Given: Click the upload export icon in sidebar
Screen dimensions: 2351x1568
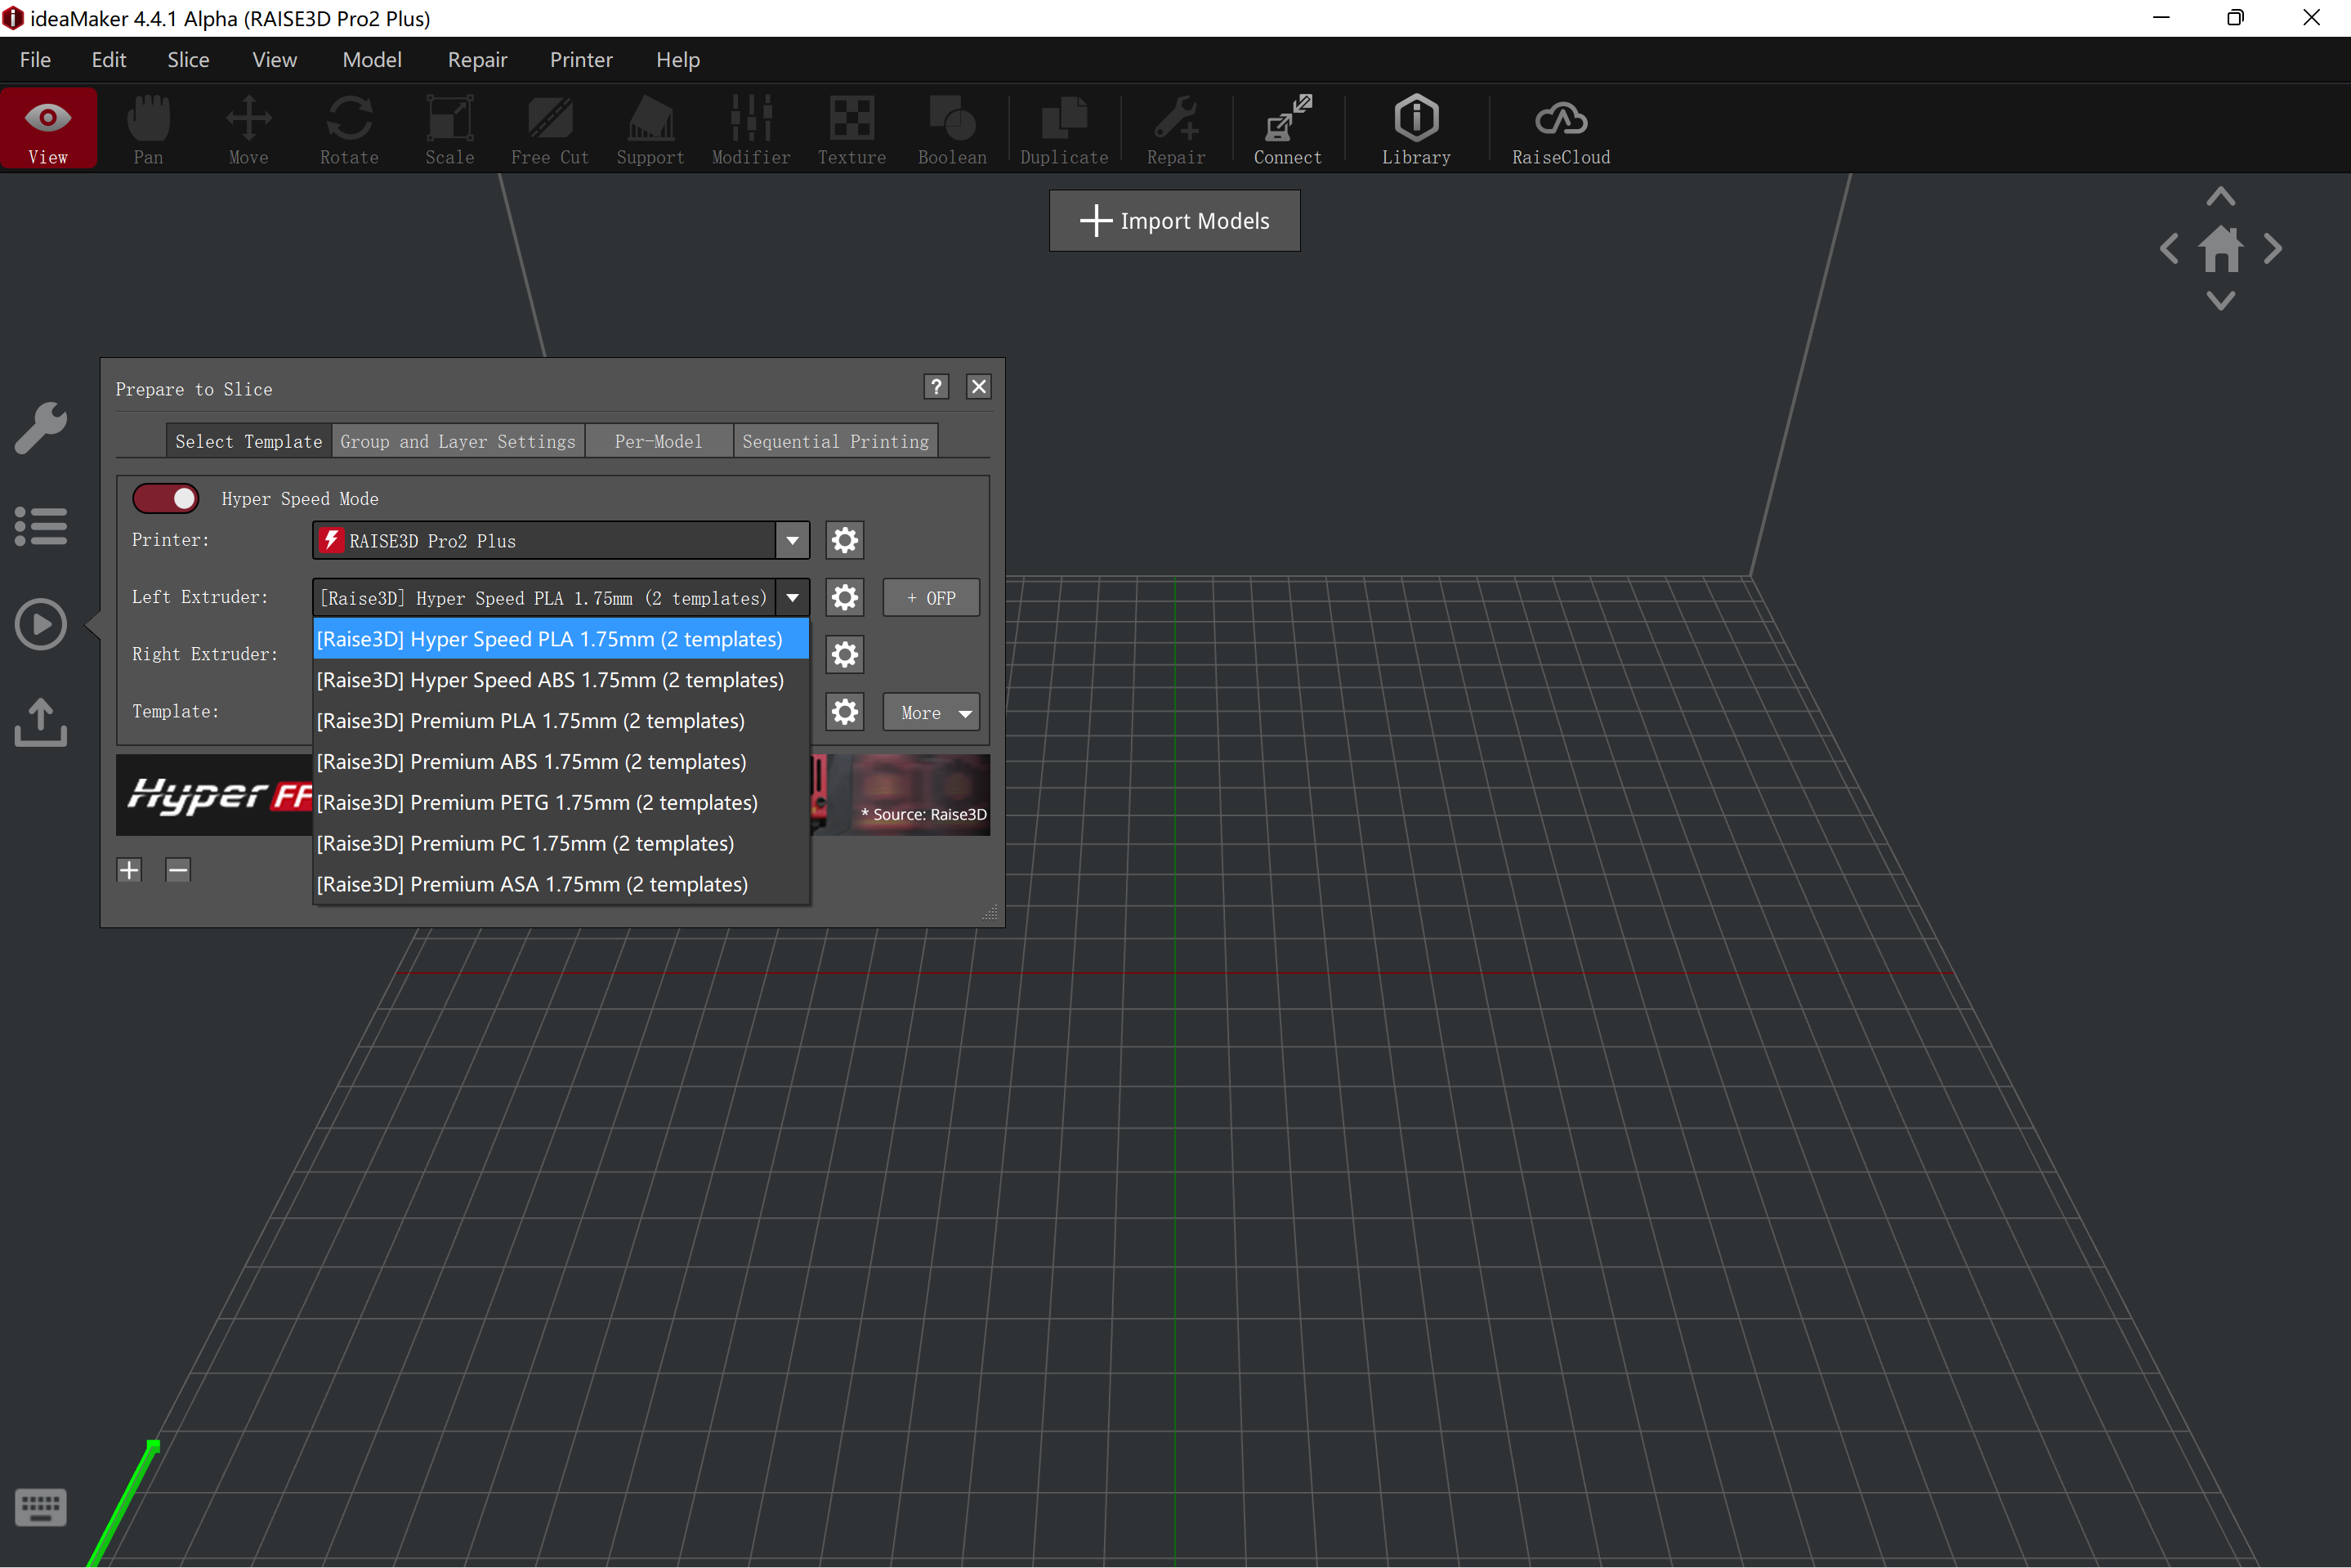Looking at the screenshot, I should [41, 722].
